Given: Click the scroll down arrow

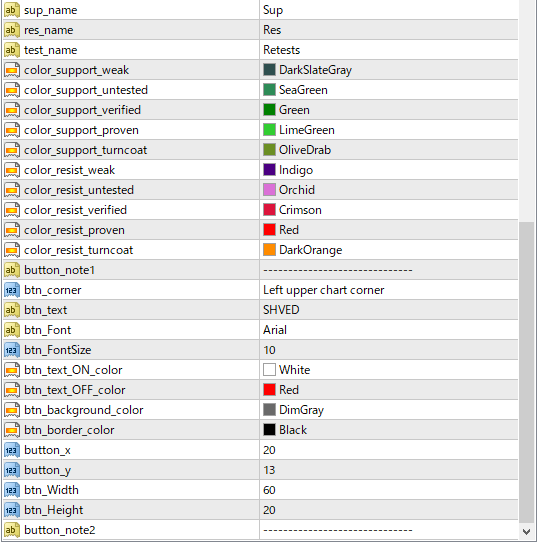Looking at the screenshot, I should 527,532.
